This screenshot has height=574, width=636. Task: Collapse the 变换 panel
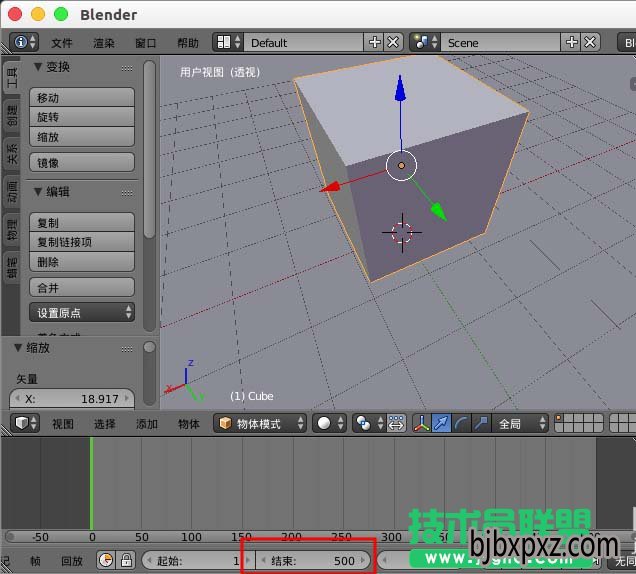(x=38, y=67)
